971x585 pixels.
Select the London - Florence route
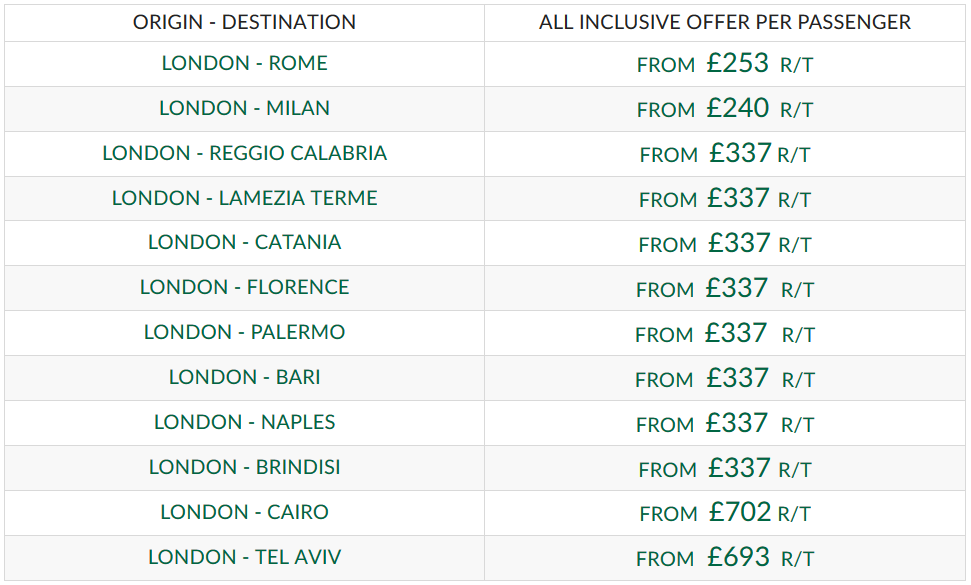tap(244, 287)
